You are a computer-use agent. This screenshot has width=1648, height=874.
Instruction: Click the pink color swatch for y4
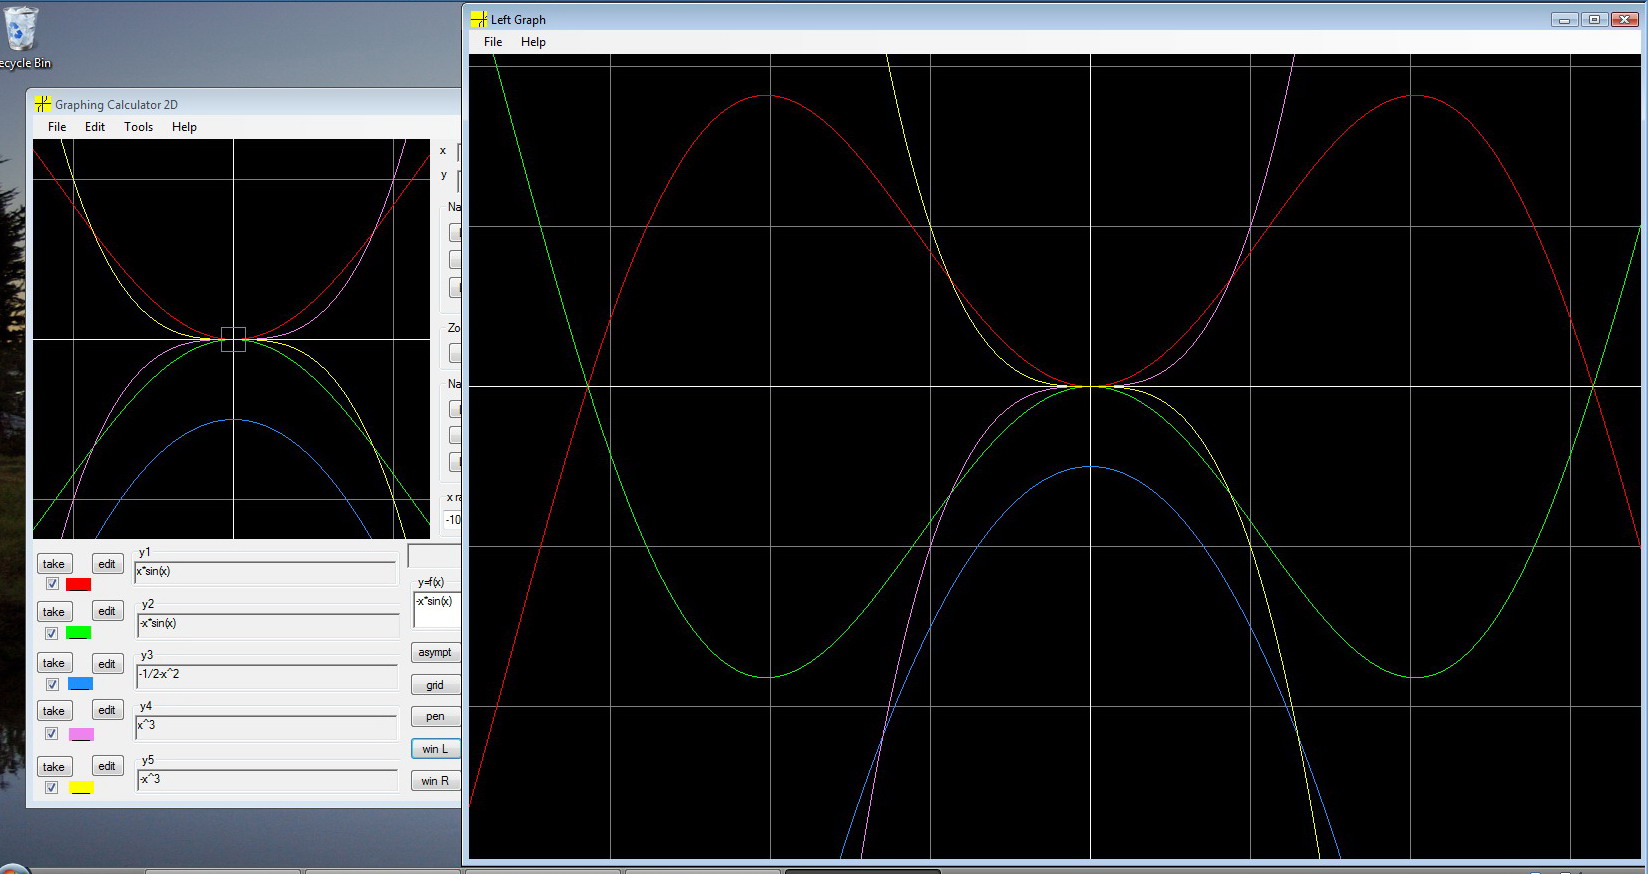pos(81,734)
